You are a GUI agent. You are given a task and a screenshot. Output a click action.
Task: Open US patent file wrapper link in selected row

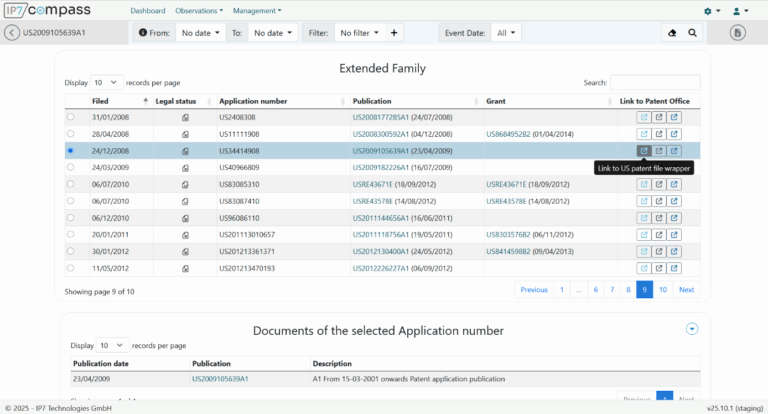644,151
